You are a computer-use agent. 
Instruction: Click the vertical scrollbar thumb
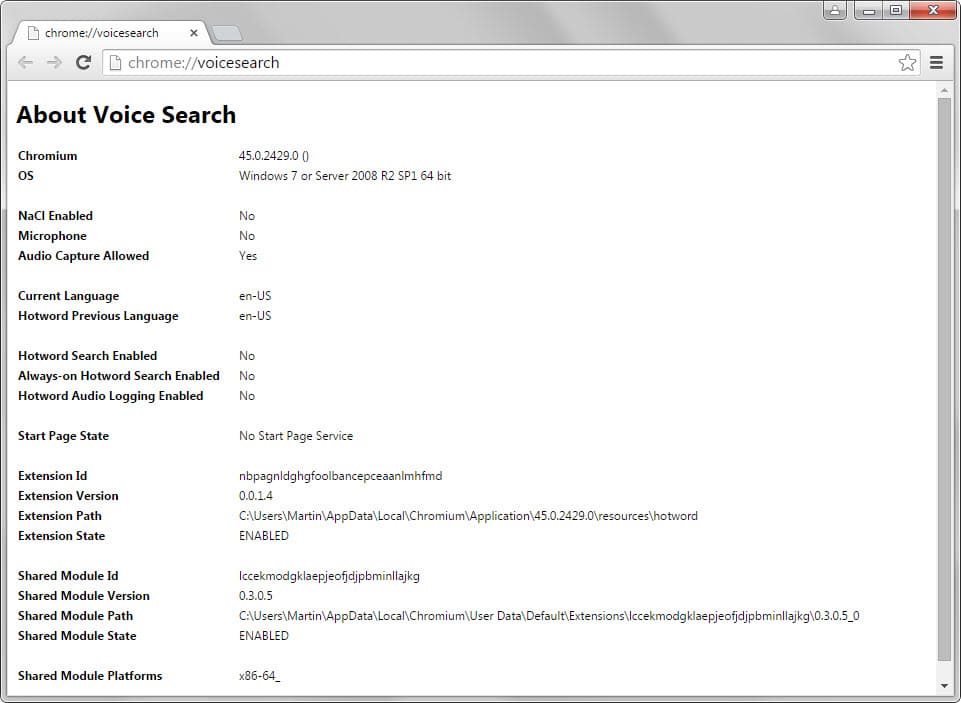(944, 379)
